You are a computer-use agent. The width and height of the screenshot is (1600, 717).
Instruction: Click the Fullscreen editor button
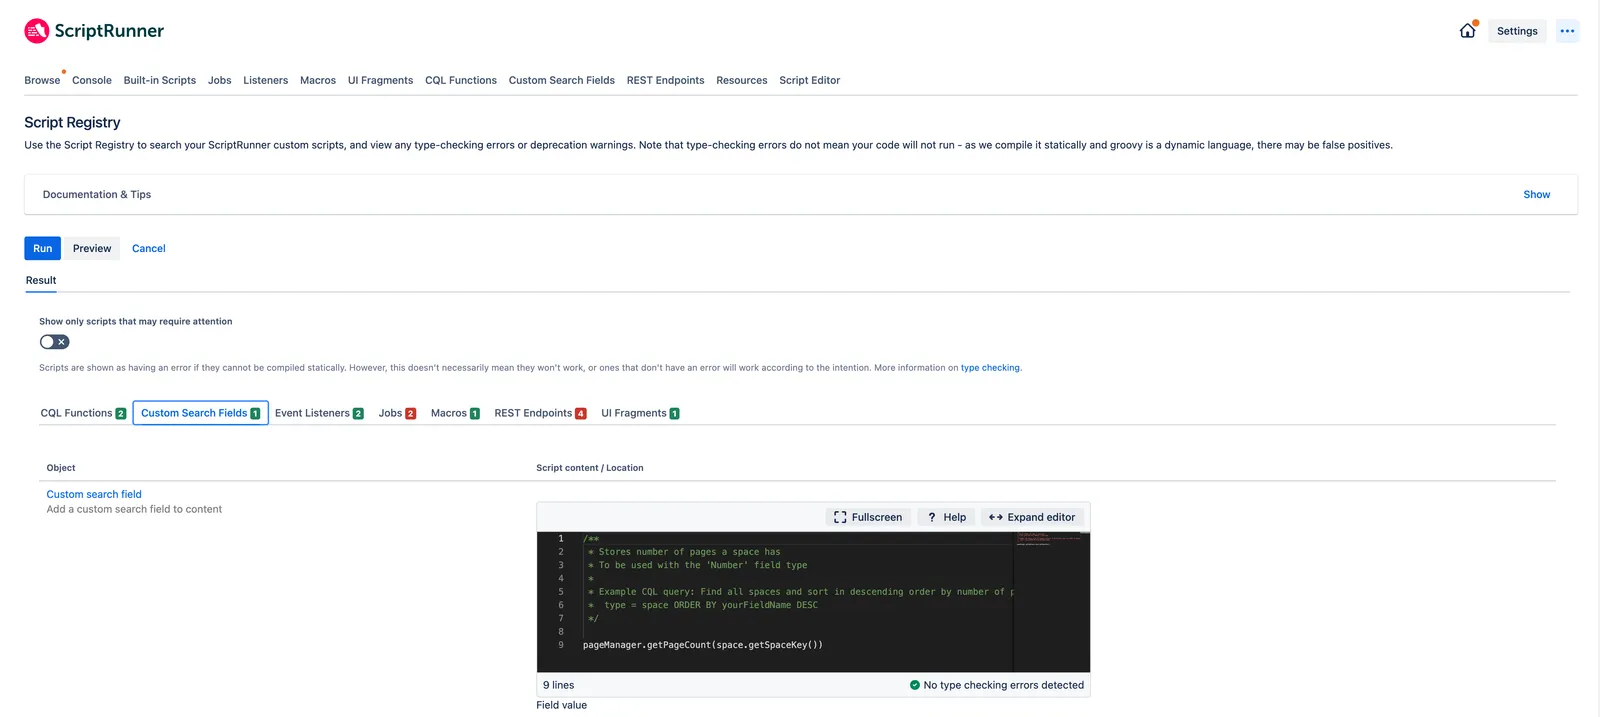pos(868,517)
